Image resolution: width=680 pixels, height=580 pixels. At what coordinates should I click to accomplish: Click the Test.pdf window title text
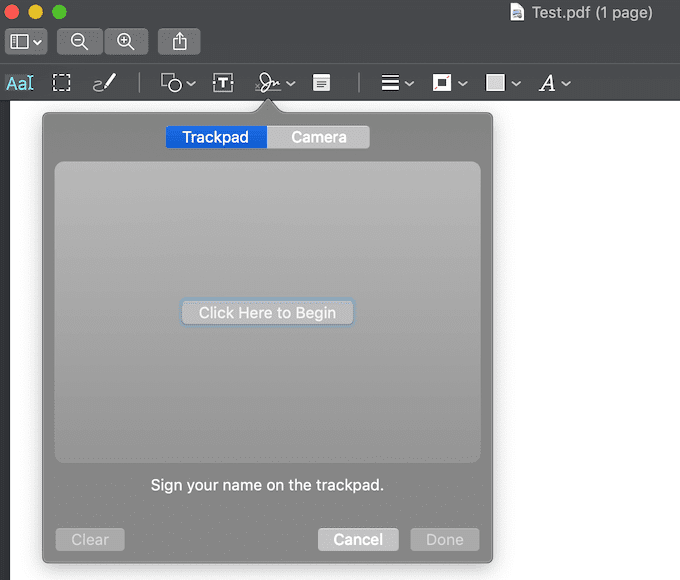click(x=592, y=13)
